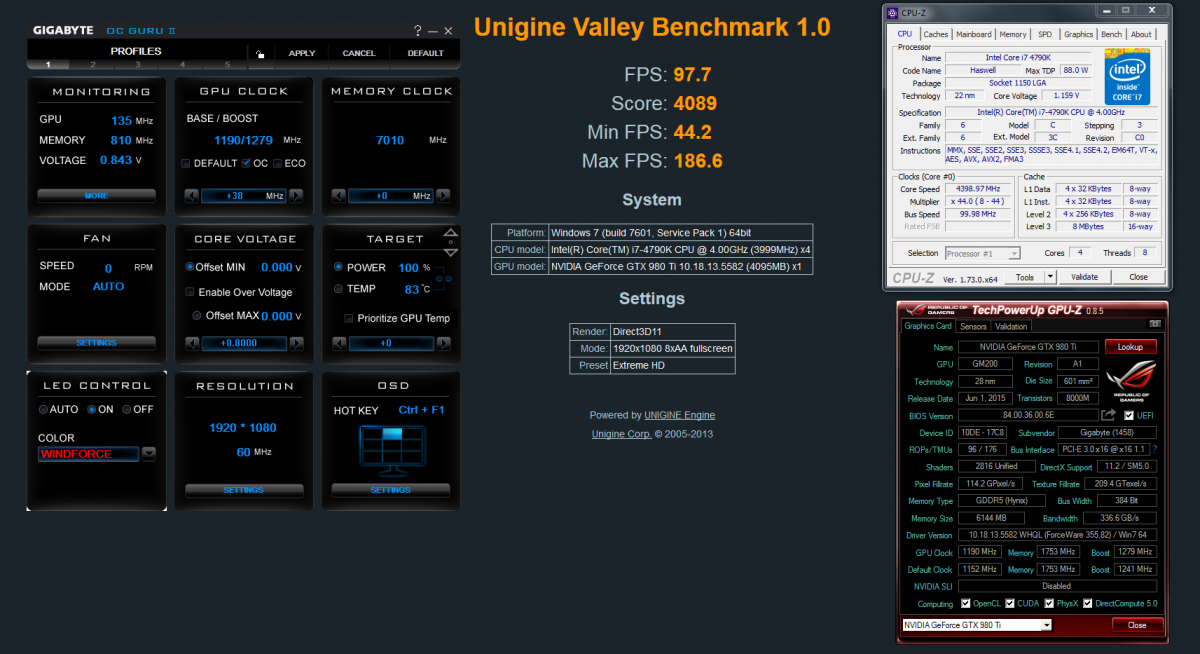Select Offset MIN radio button
The image size is (1200, 654).
(x=190, y=267)
